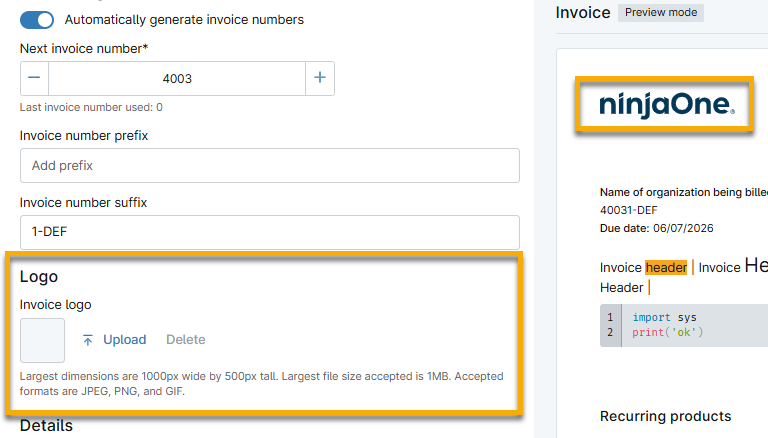Image resolution: width=768 pixels, height=438 pixels.
Task: Click the Invoice number suffix label
Action: click(x=83, y=203)
